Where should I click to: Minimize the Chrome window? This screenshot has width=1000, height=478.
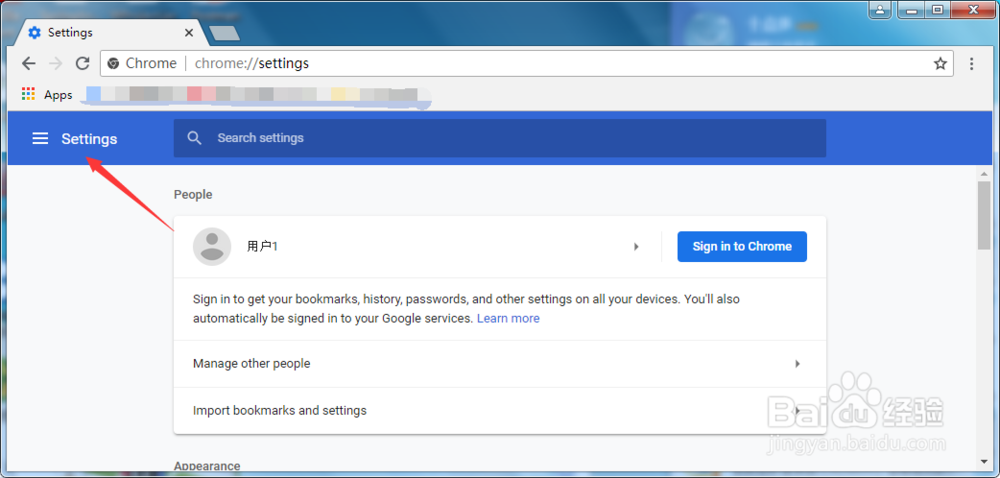[x=911, y=9]
